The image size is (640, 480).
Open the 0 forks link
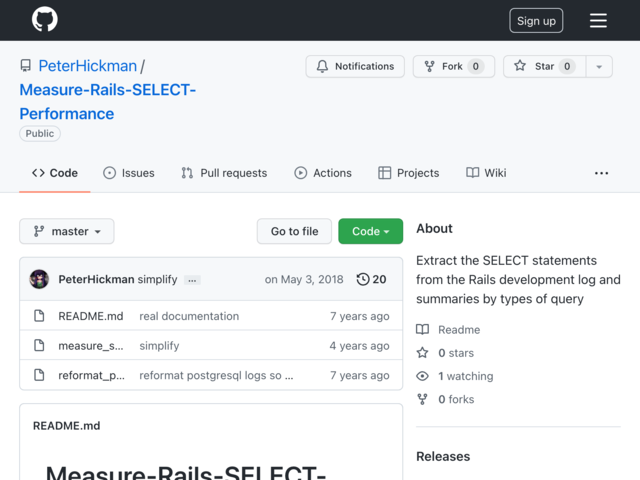pos(456,399)
